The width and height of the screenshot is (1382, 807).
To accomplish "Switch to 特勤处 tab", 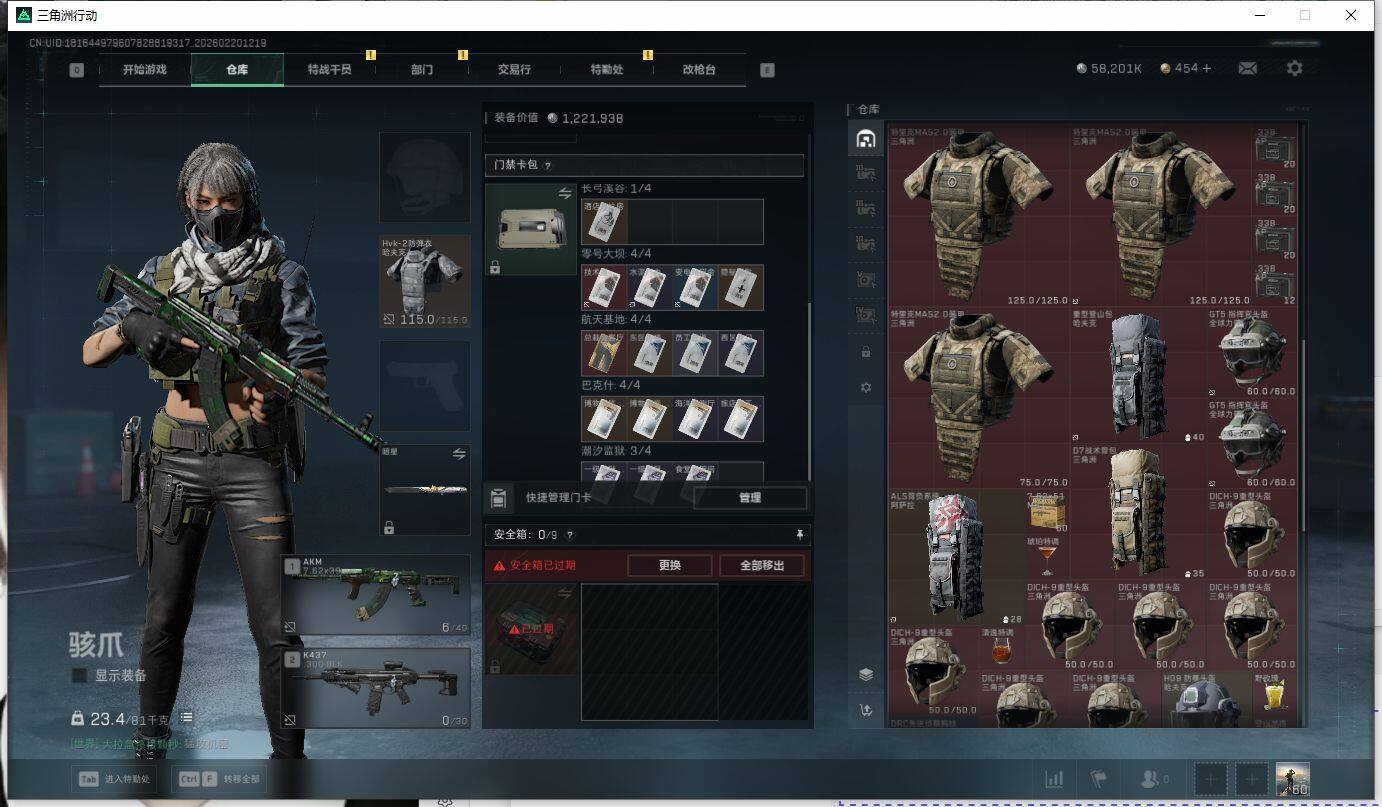I will tap(607, 70).
